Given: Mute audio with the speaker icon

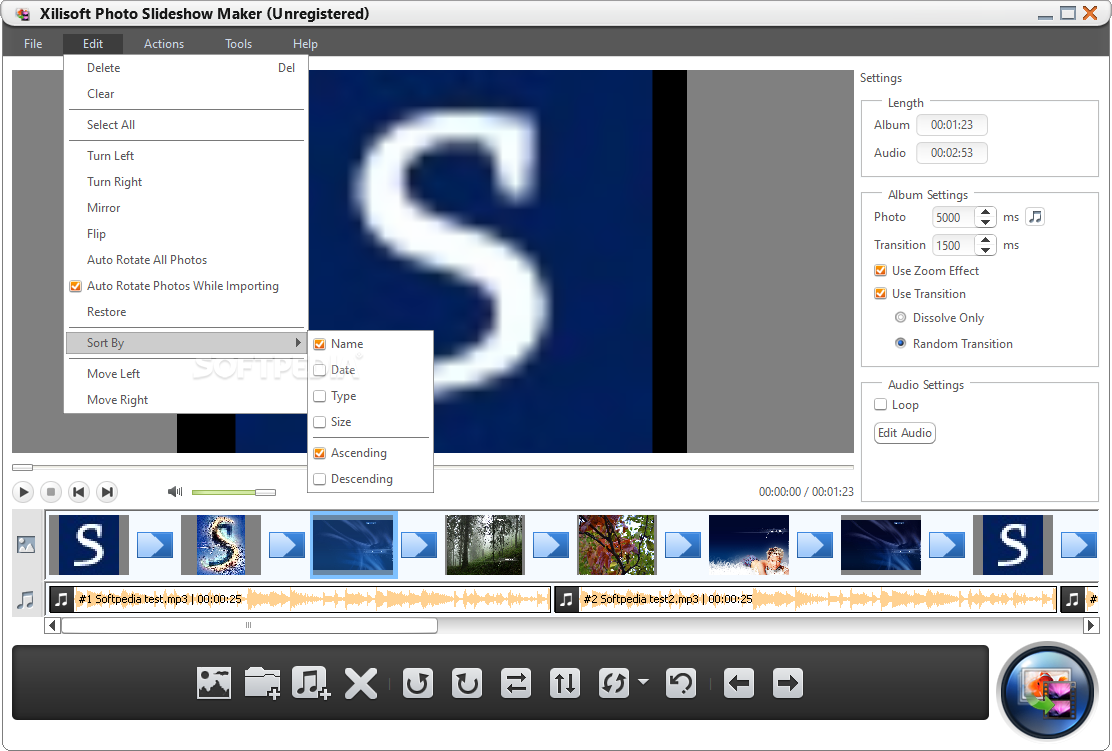Looking at the screenshot, I should pyautogui.click(x=174, y=491).
